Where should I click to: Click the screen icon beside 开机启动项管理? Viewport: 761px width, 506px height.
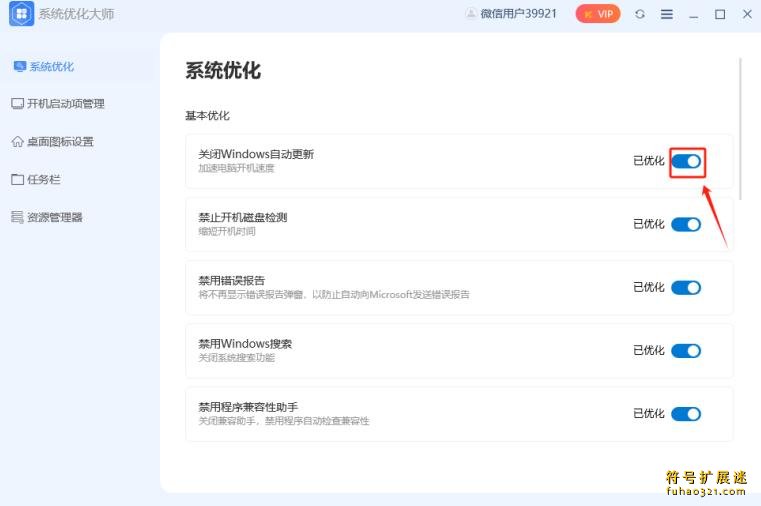coord(17,104)
